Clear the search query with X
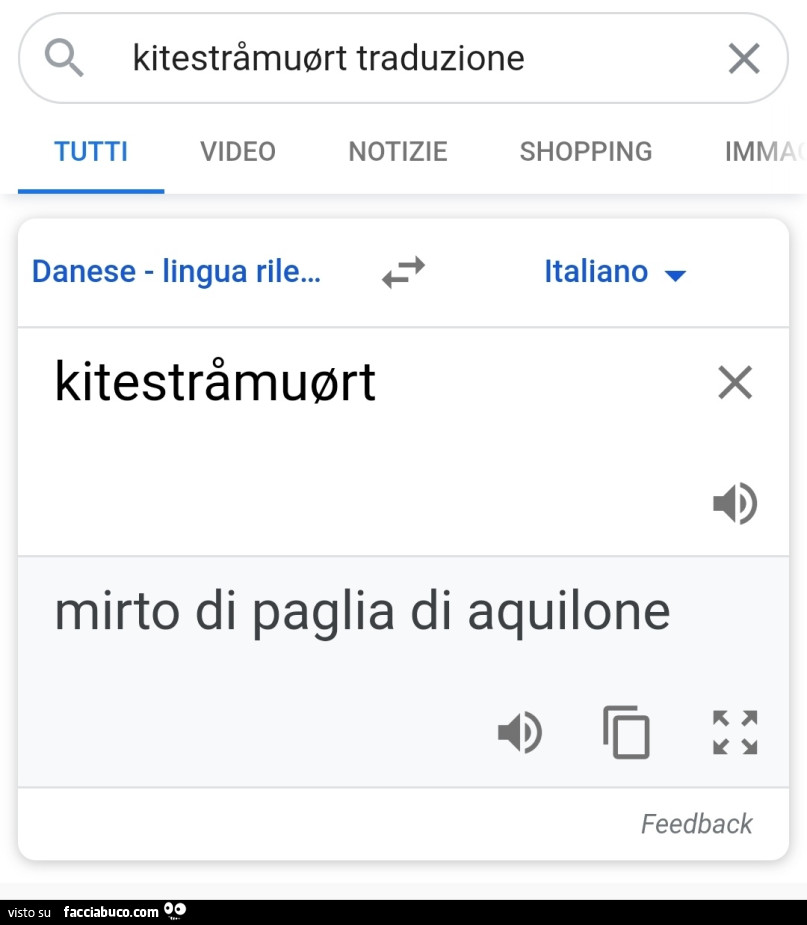Viewport: 807px width, 925px height. click(x=743, y=59)
